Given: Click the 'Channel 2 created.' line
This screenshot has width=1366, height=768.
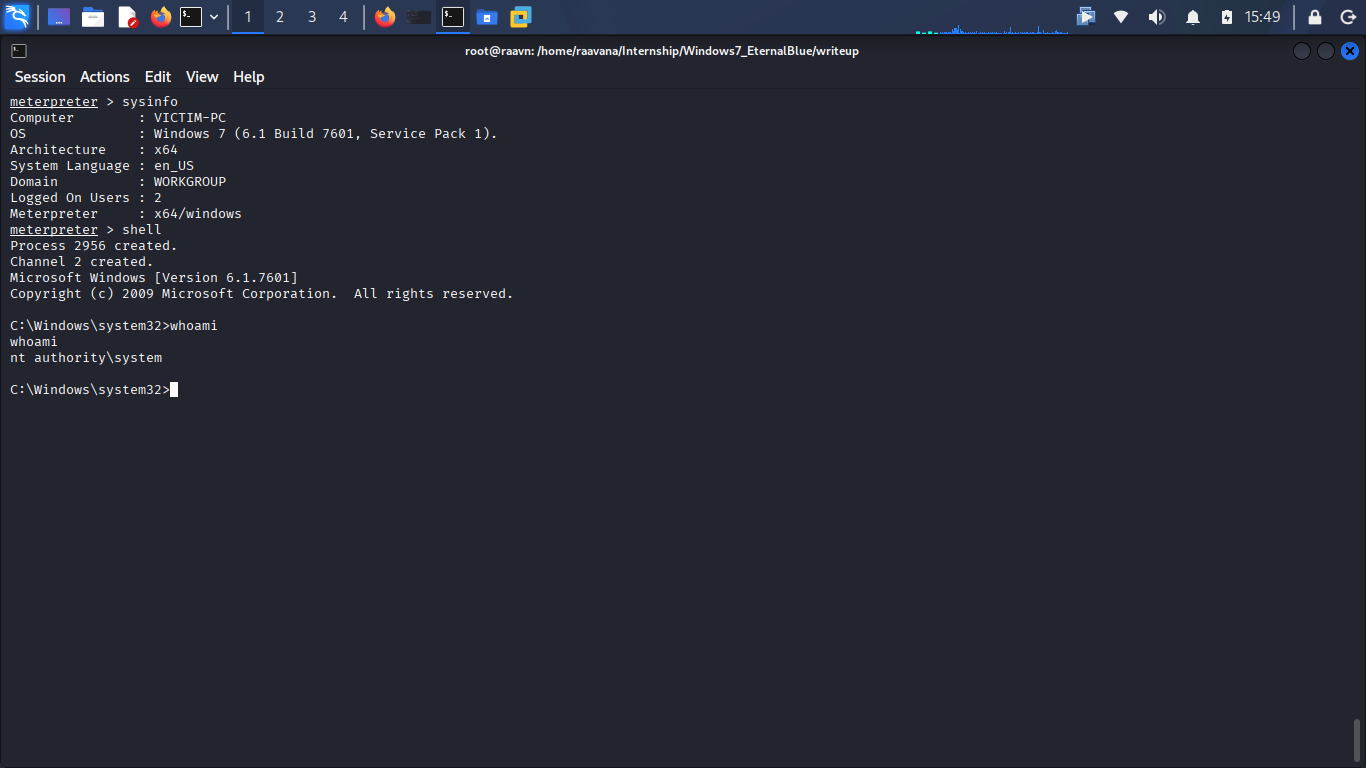Looking at the screenshot, I should [82, 262].
